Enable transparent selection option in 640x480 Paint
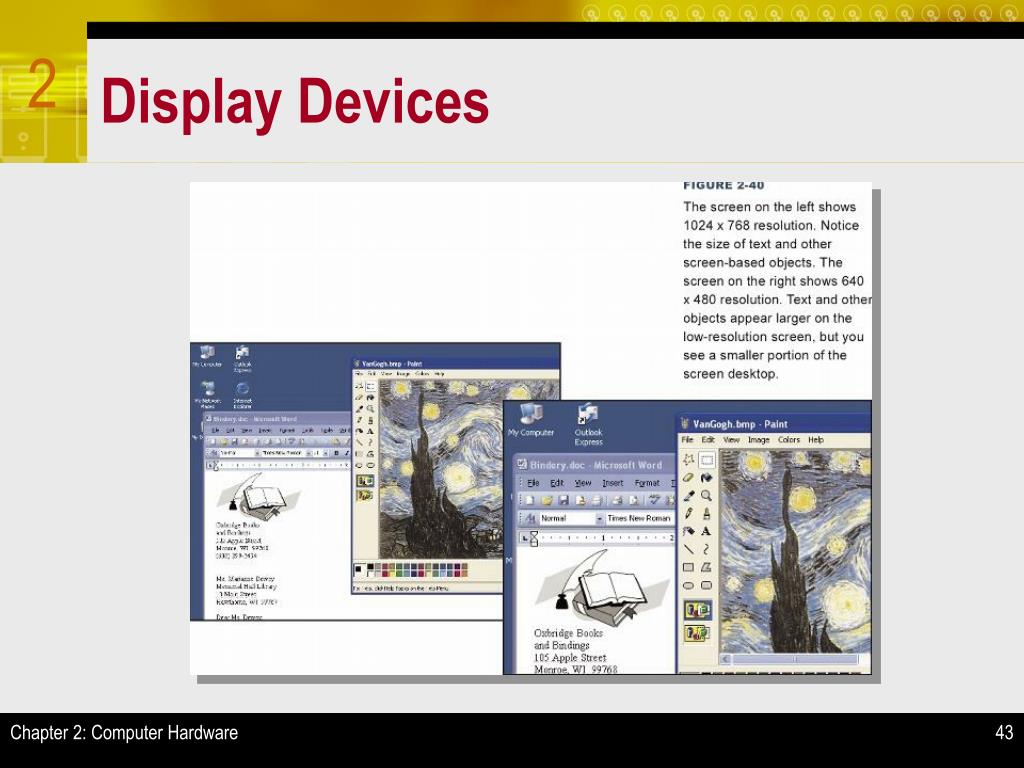The height and width of the screenshot is (768, 1024). point(697,632)
